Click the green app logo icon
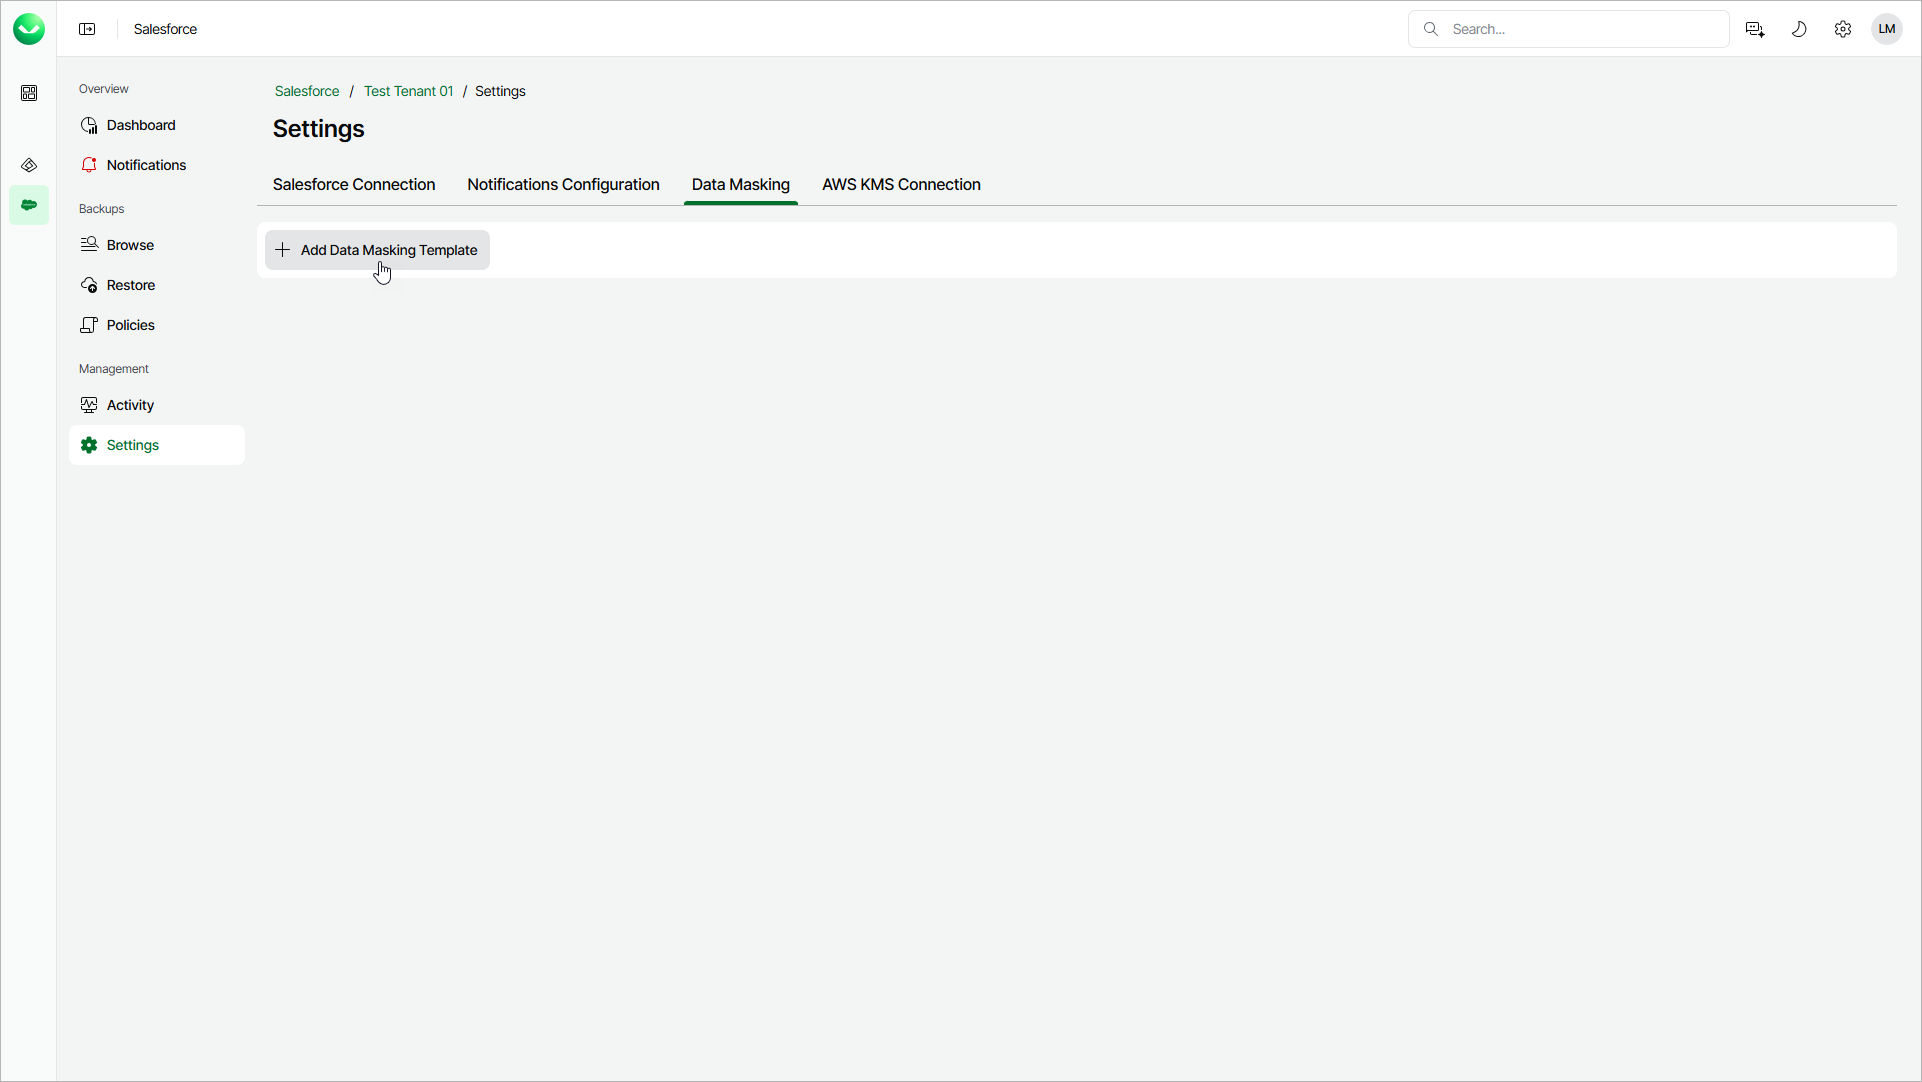Screen dimensions: 1922x1082 coord(29,29)
